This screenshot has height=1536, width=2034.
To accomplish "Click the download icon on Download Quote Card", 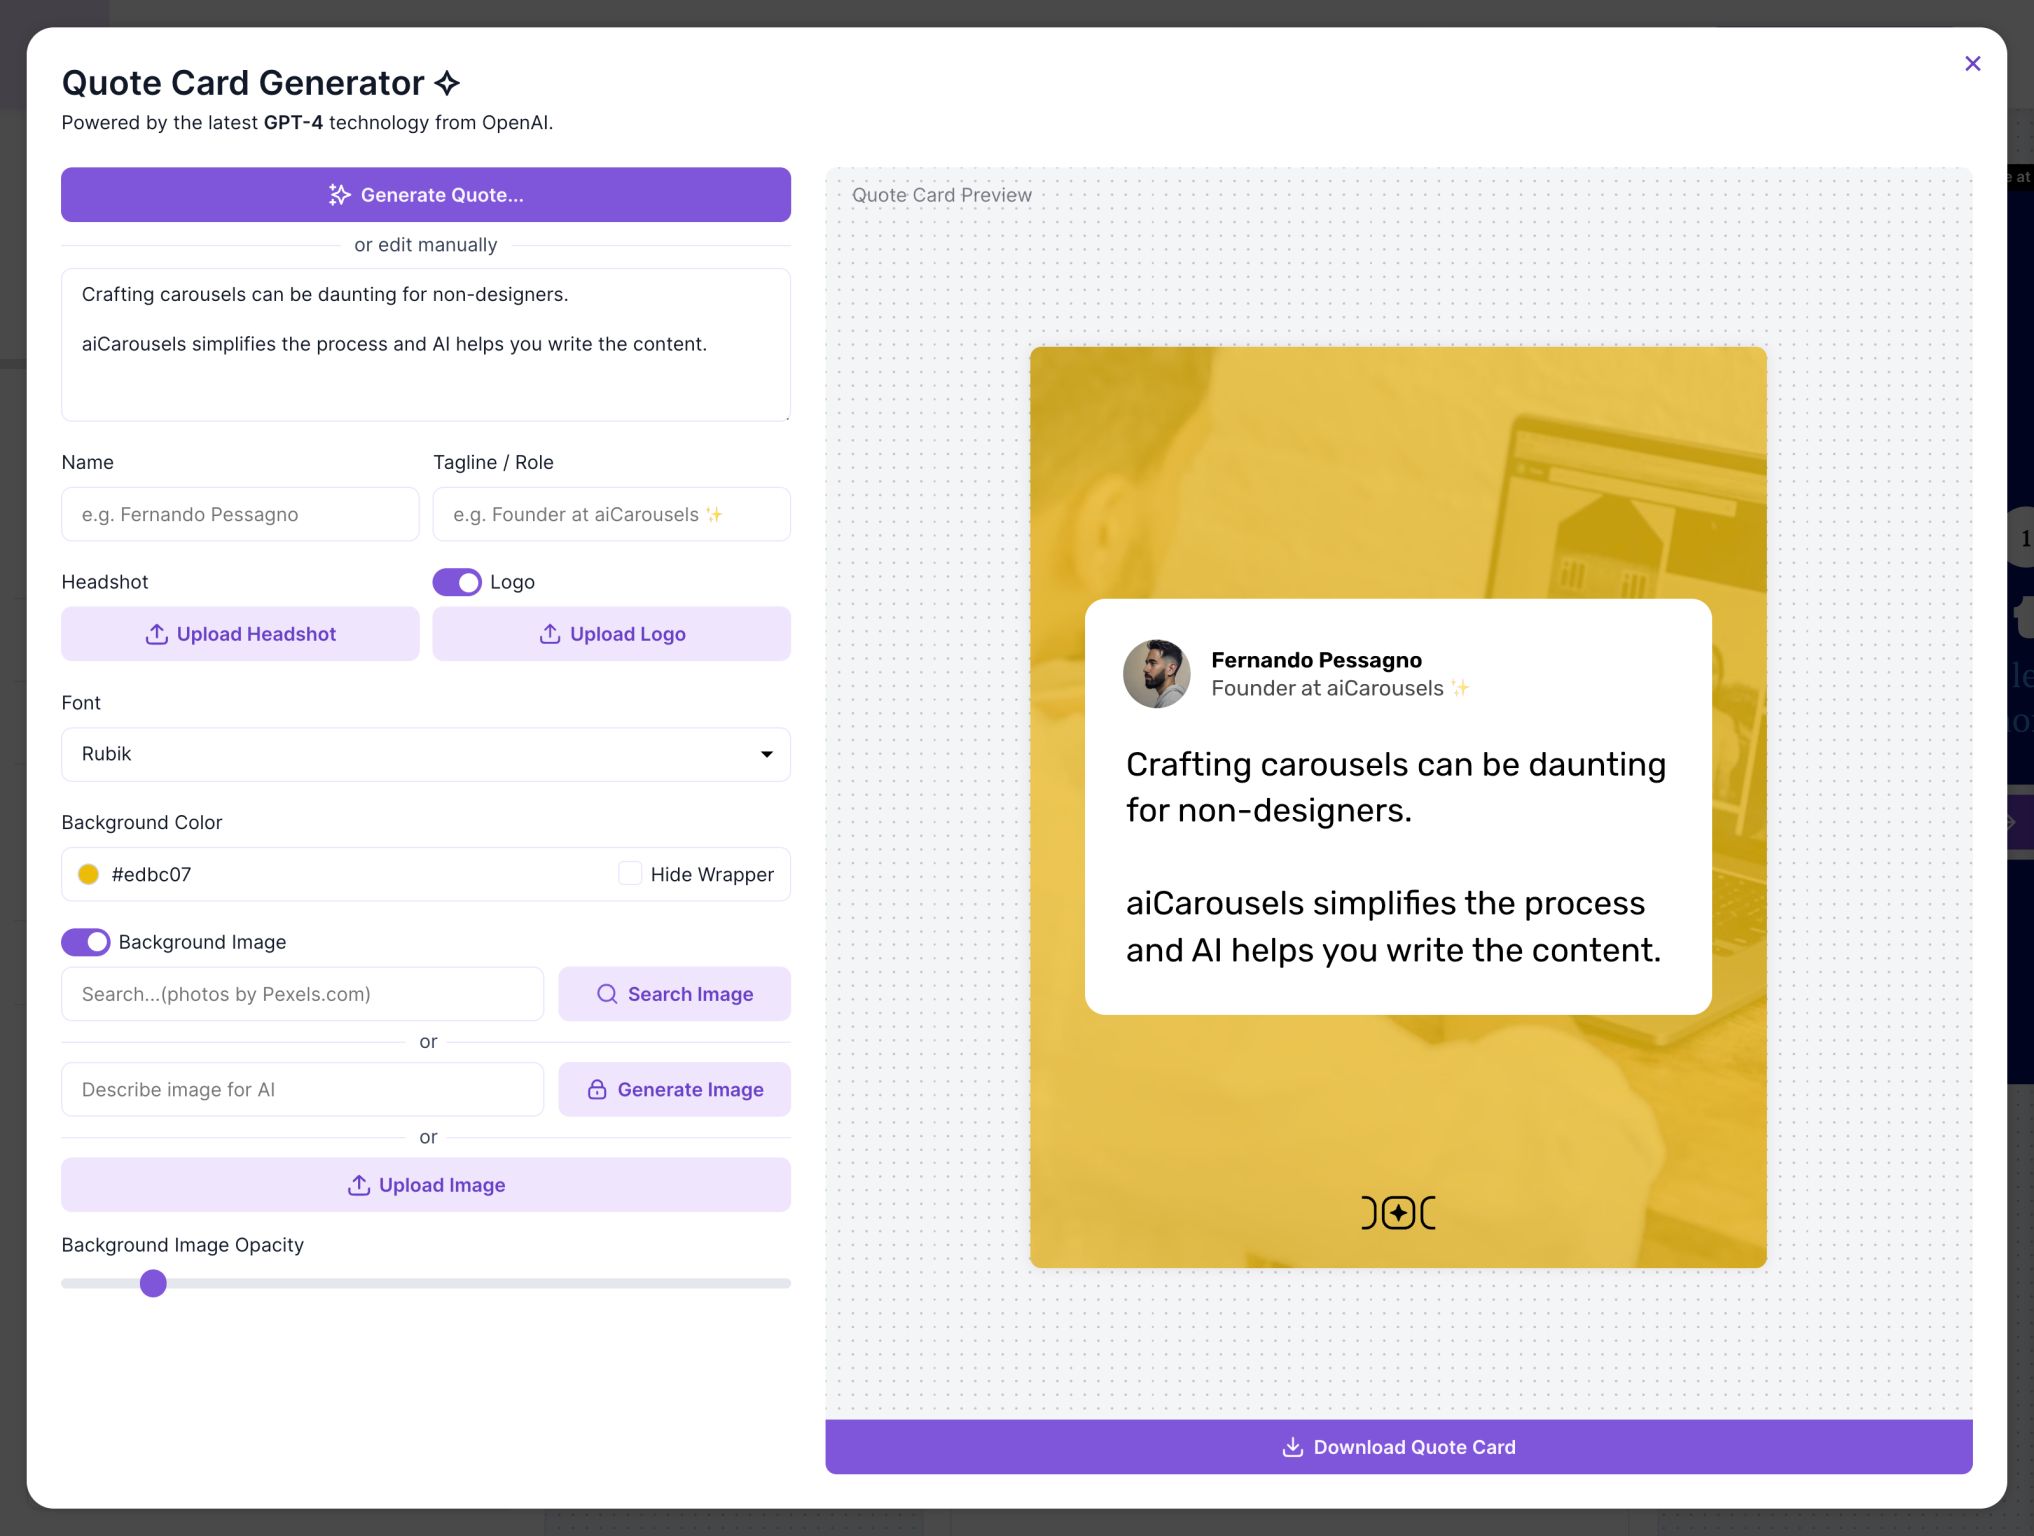I will coord(1292,1446).
